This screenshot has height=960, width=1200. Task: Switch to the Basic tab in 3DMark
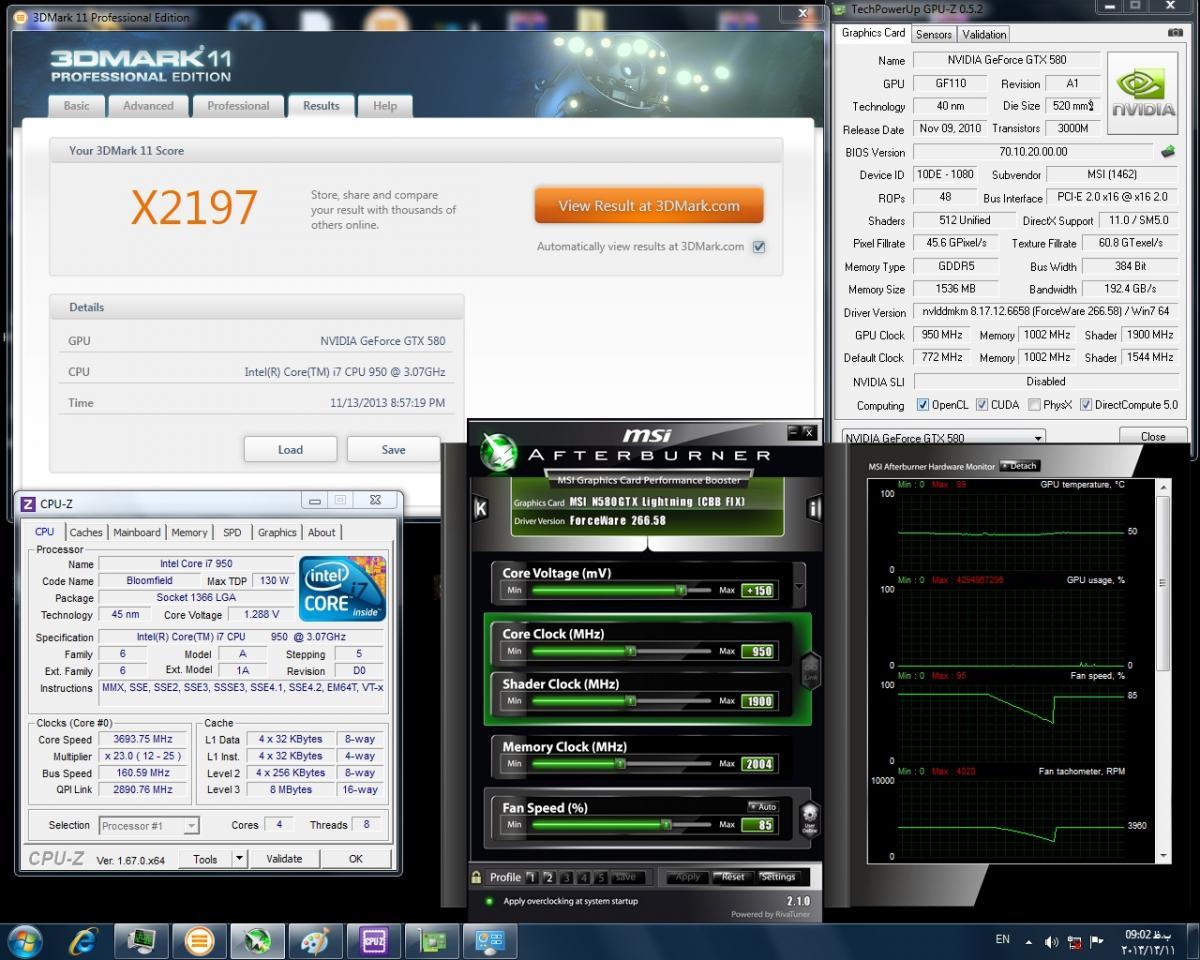[x=77, y=106]
